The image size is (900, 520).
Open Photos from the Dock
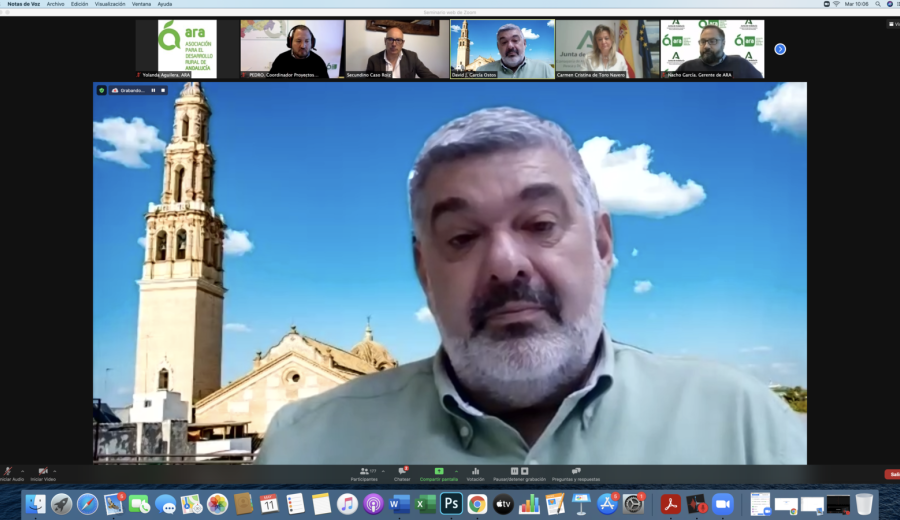tap(218, 505)
